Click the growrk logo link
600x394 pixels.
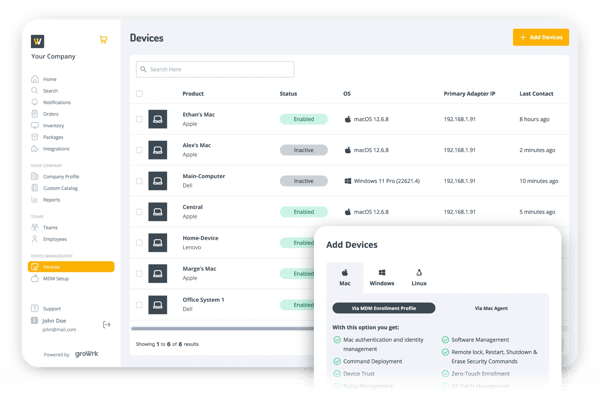pyautogui.click(x=86, y=354)
